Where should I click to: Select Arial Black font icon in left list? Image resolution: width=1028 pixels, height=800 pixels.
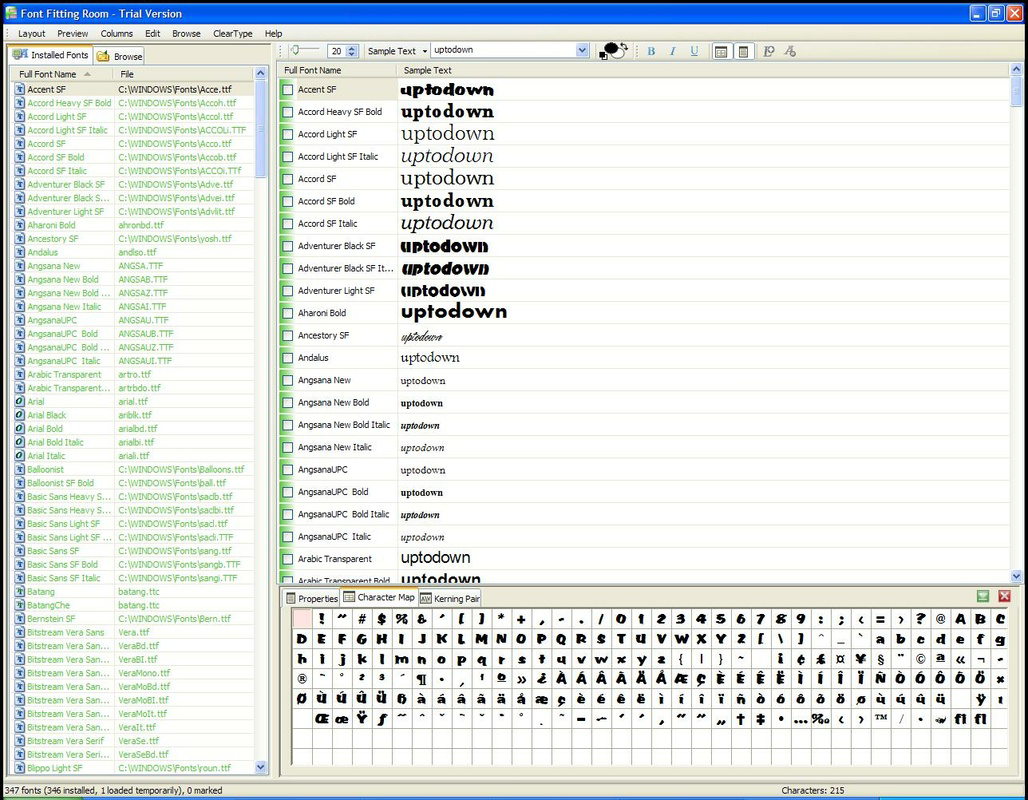[20, 415]
